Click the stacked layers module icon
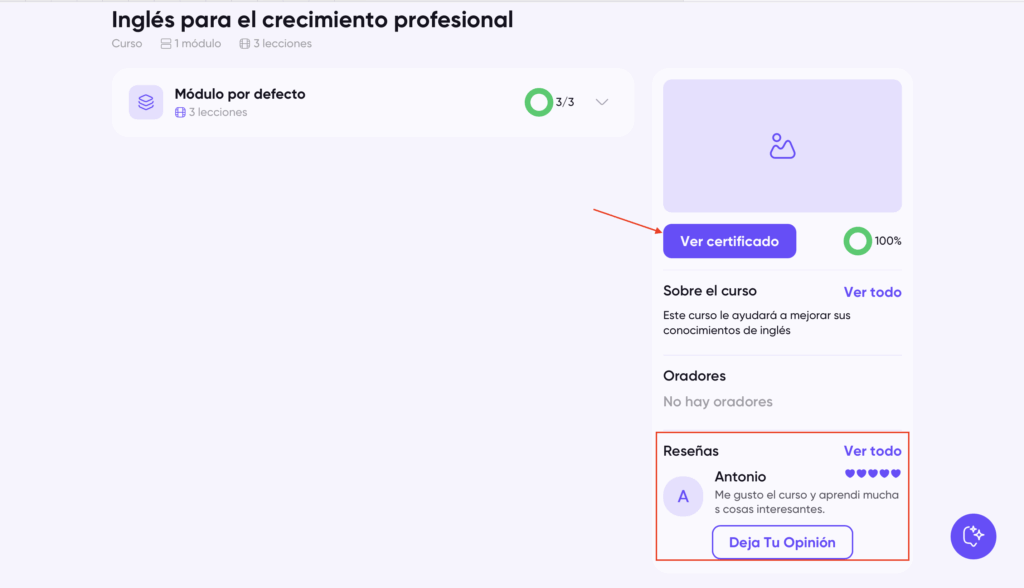1024x588 pixels. [146, 102]
